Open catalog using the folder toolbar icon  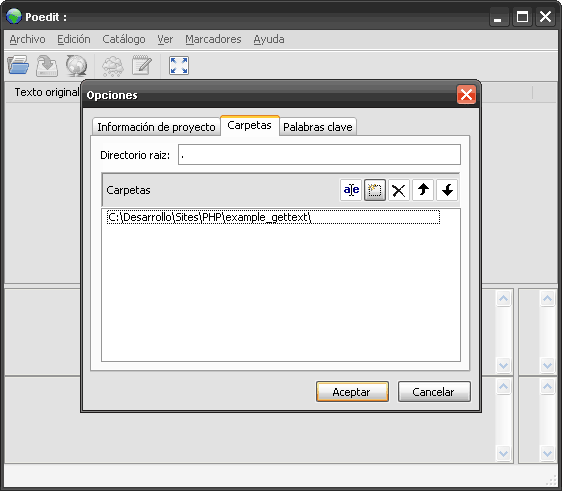click(18, 66)
